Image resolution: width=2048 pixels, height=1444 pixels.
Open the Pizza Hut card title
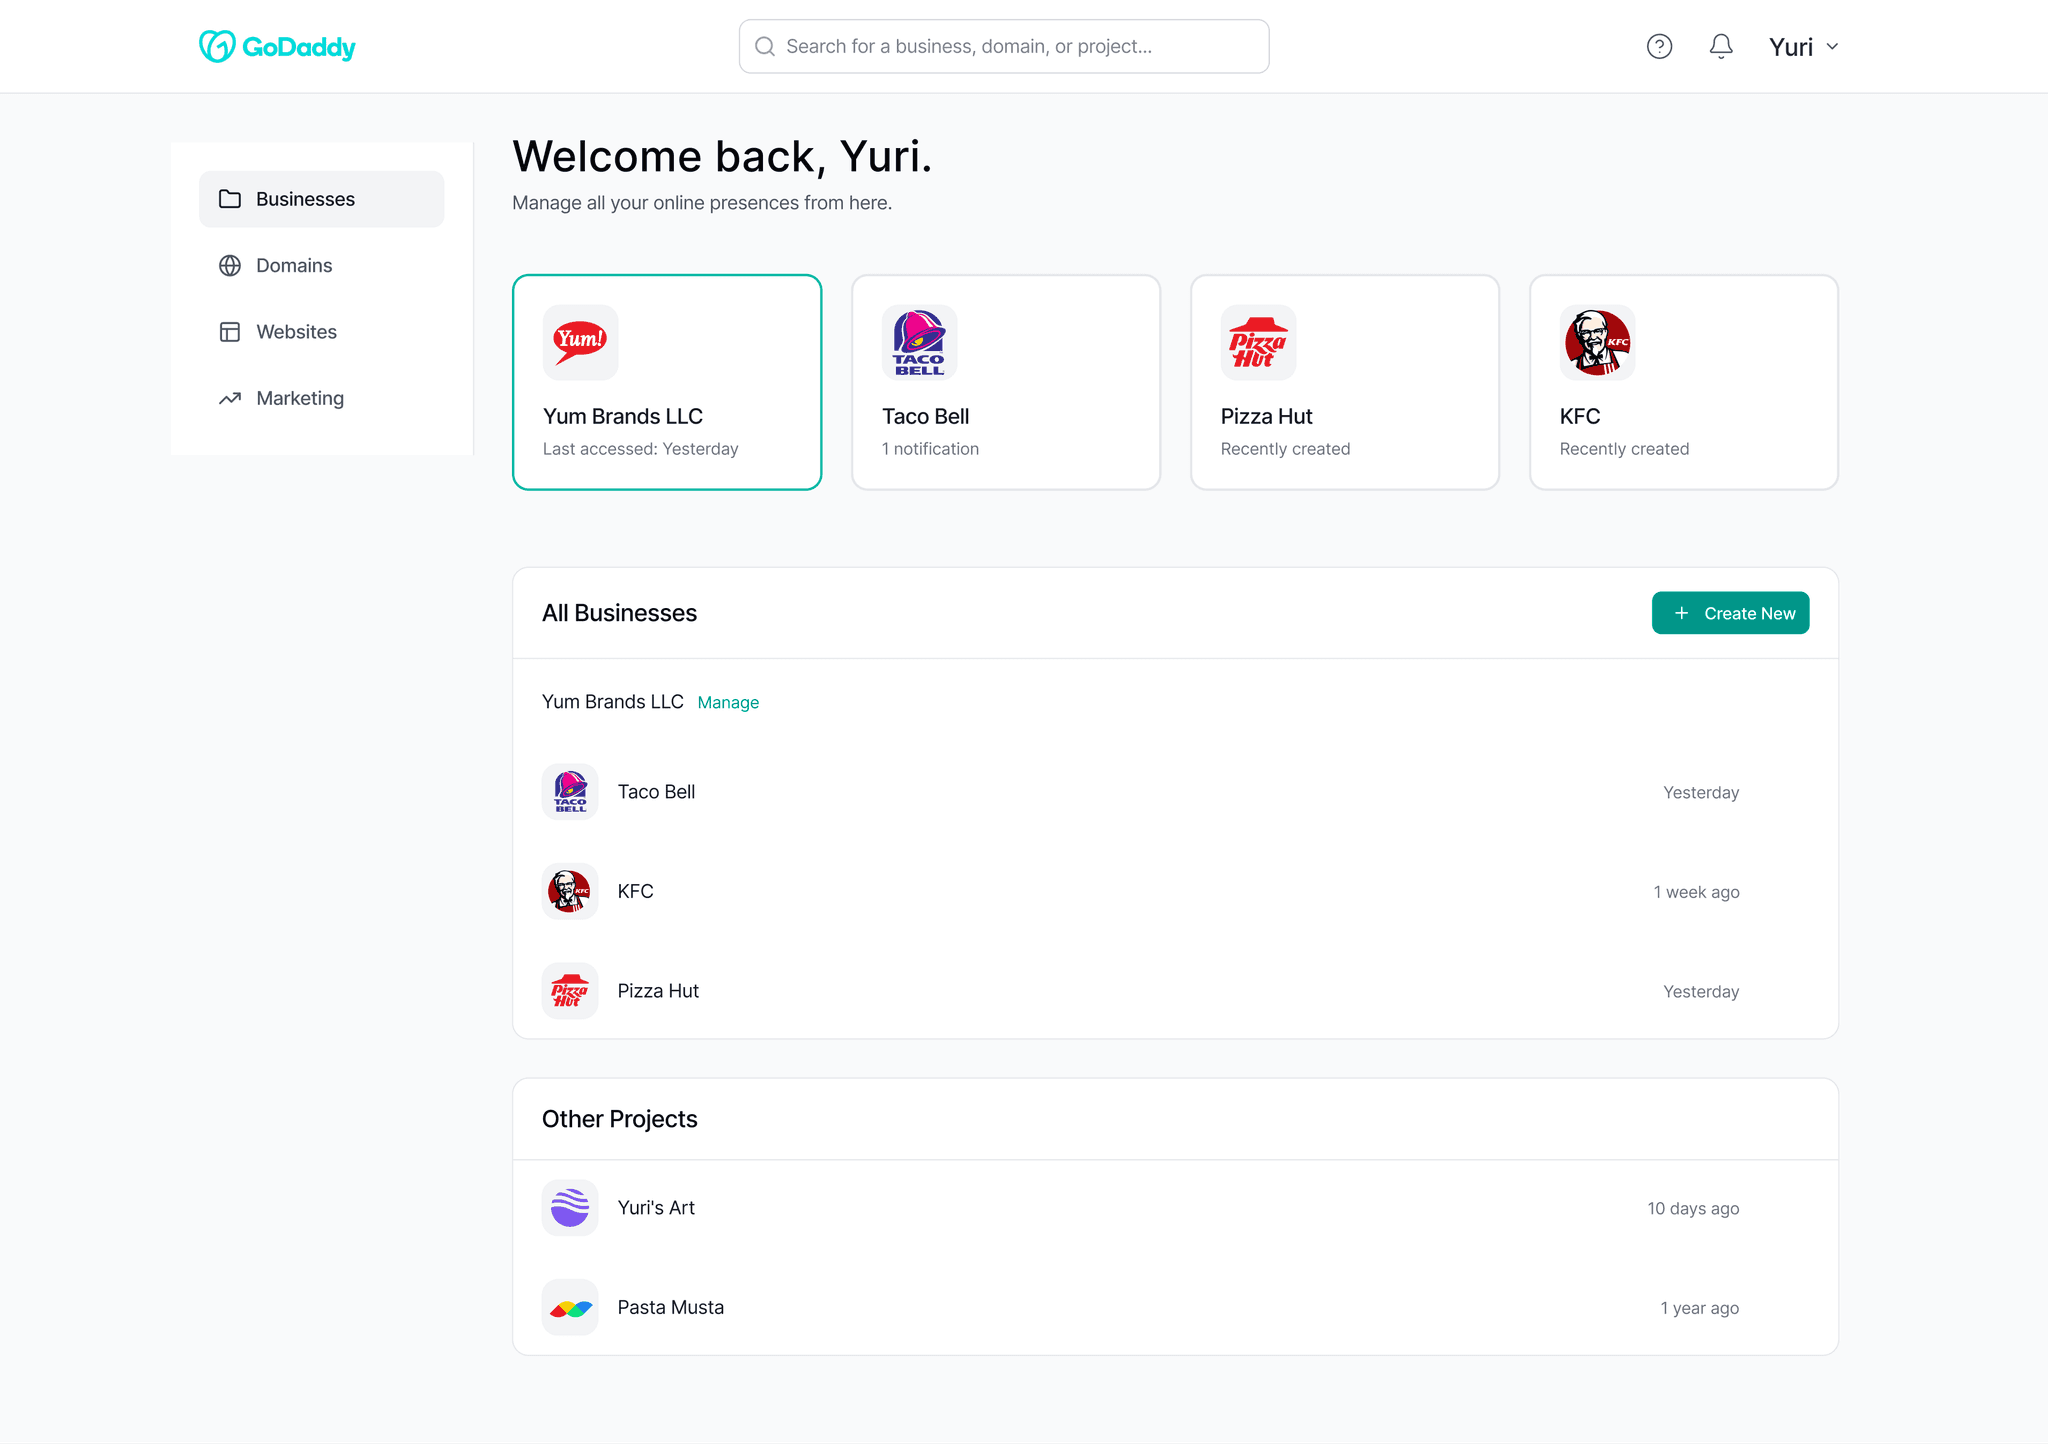click(x=1267, y=416)
